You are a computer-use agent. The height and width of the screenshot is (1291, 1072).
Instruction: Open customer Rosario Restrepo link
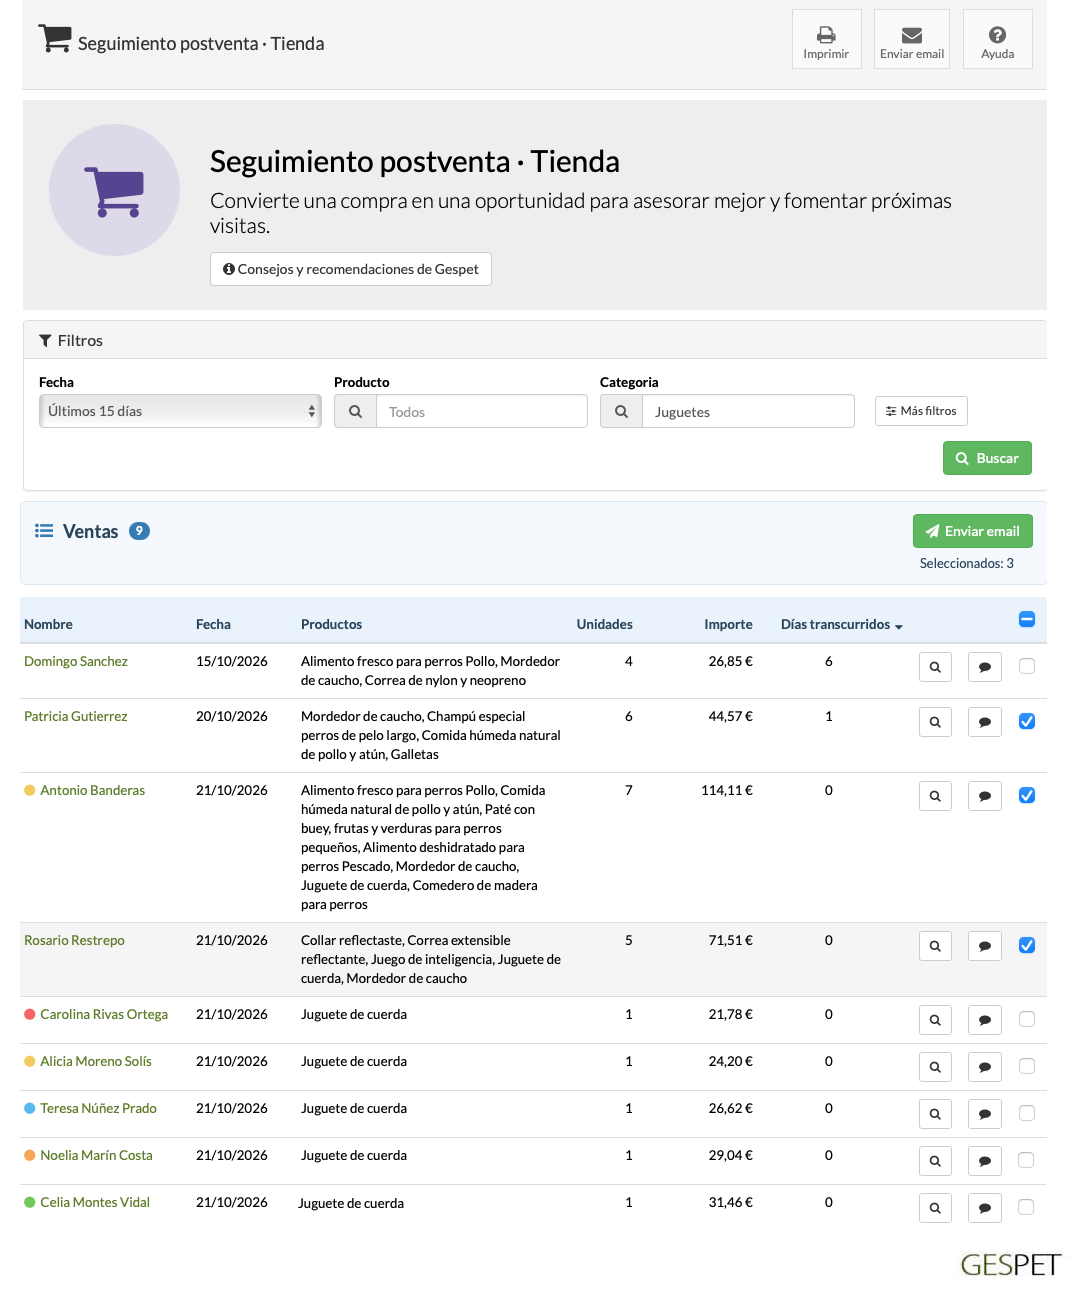coord(74,940)
